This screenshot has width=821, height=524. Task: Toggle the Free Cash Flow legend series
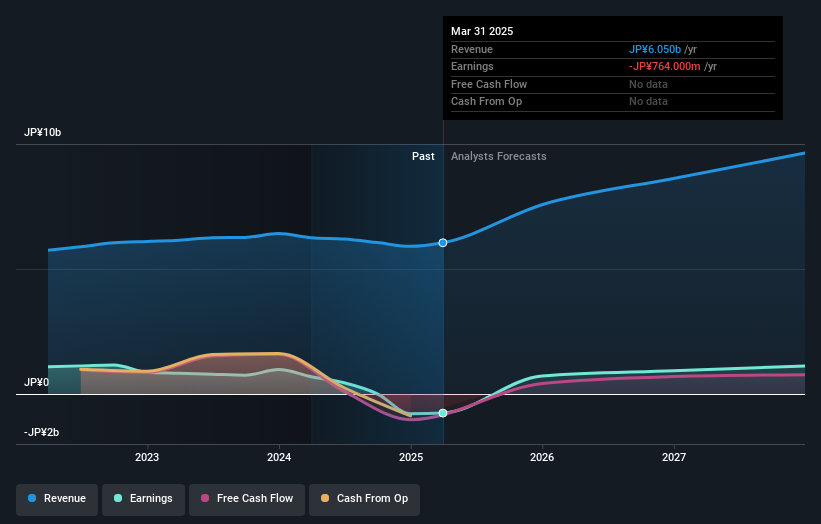click(247, 499)
